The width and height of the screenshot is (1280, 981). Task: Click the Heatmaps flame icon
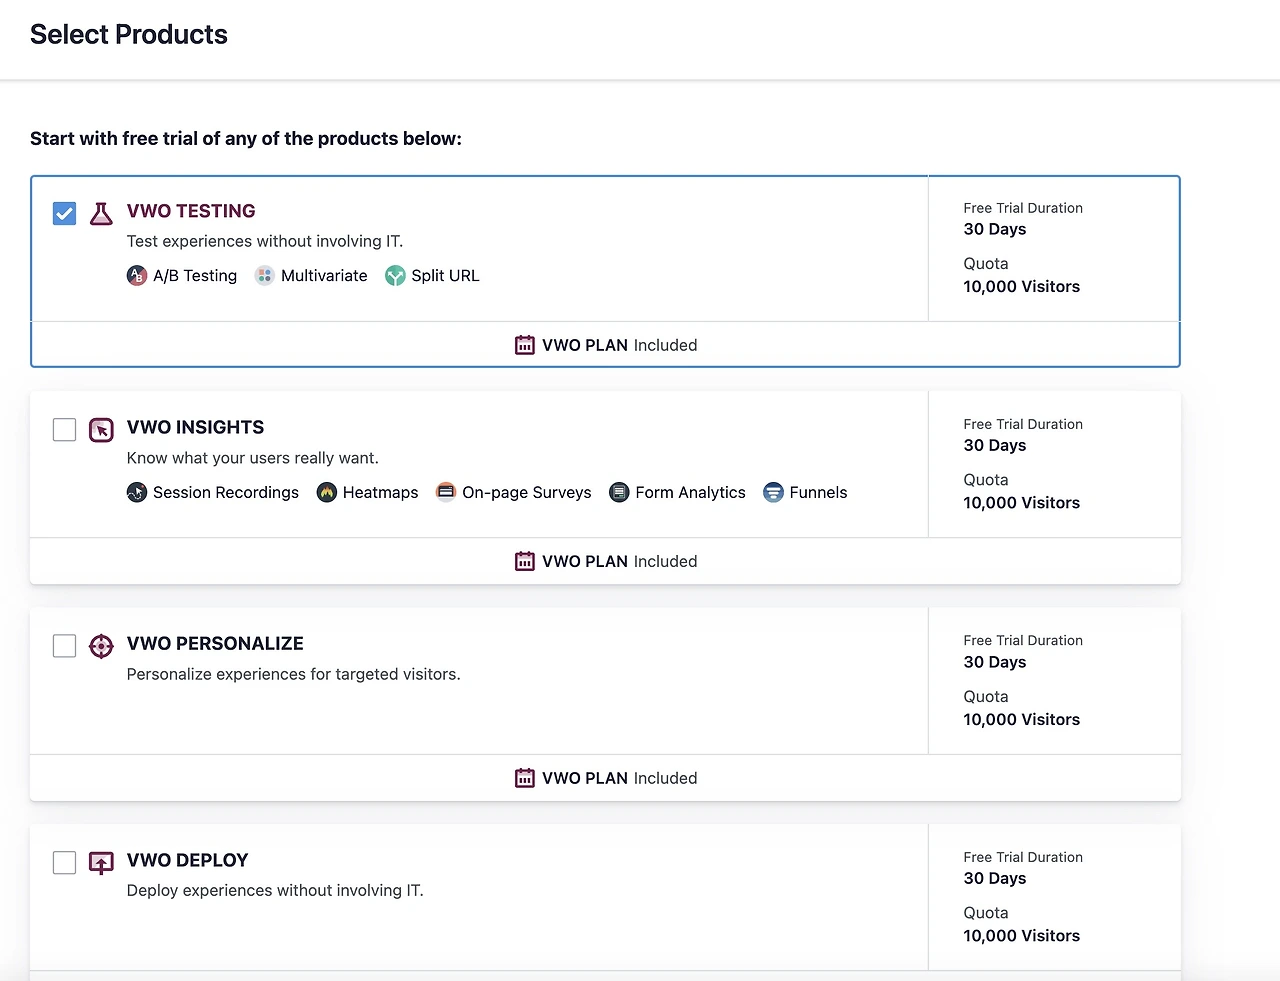(327, 492)
